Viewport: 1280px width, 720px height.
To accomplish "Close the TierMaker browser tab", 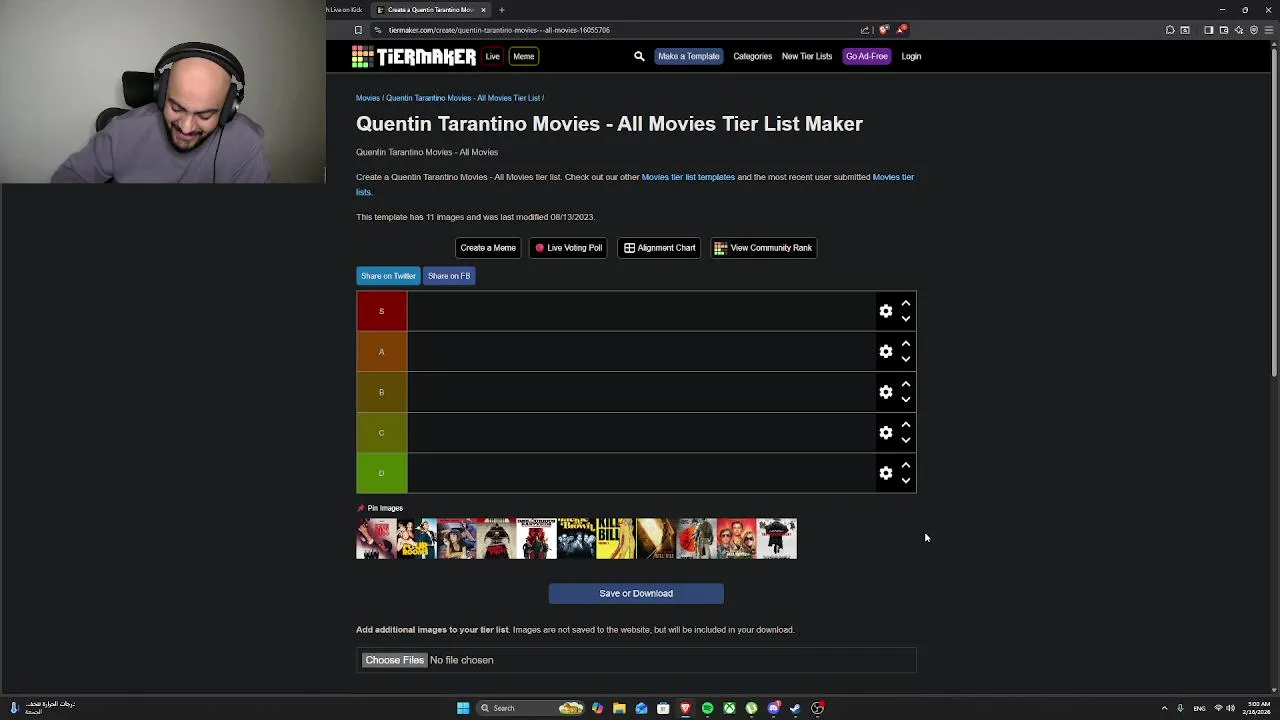I will [483, 10].
